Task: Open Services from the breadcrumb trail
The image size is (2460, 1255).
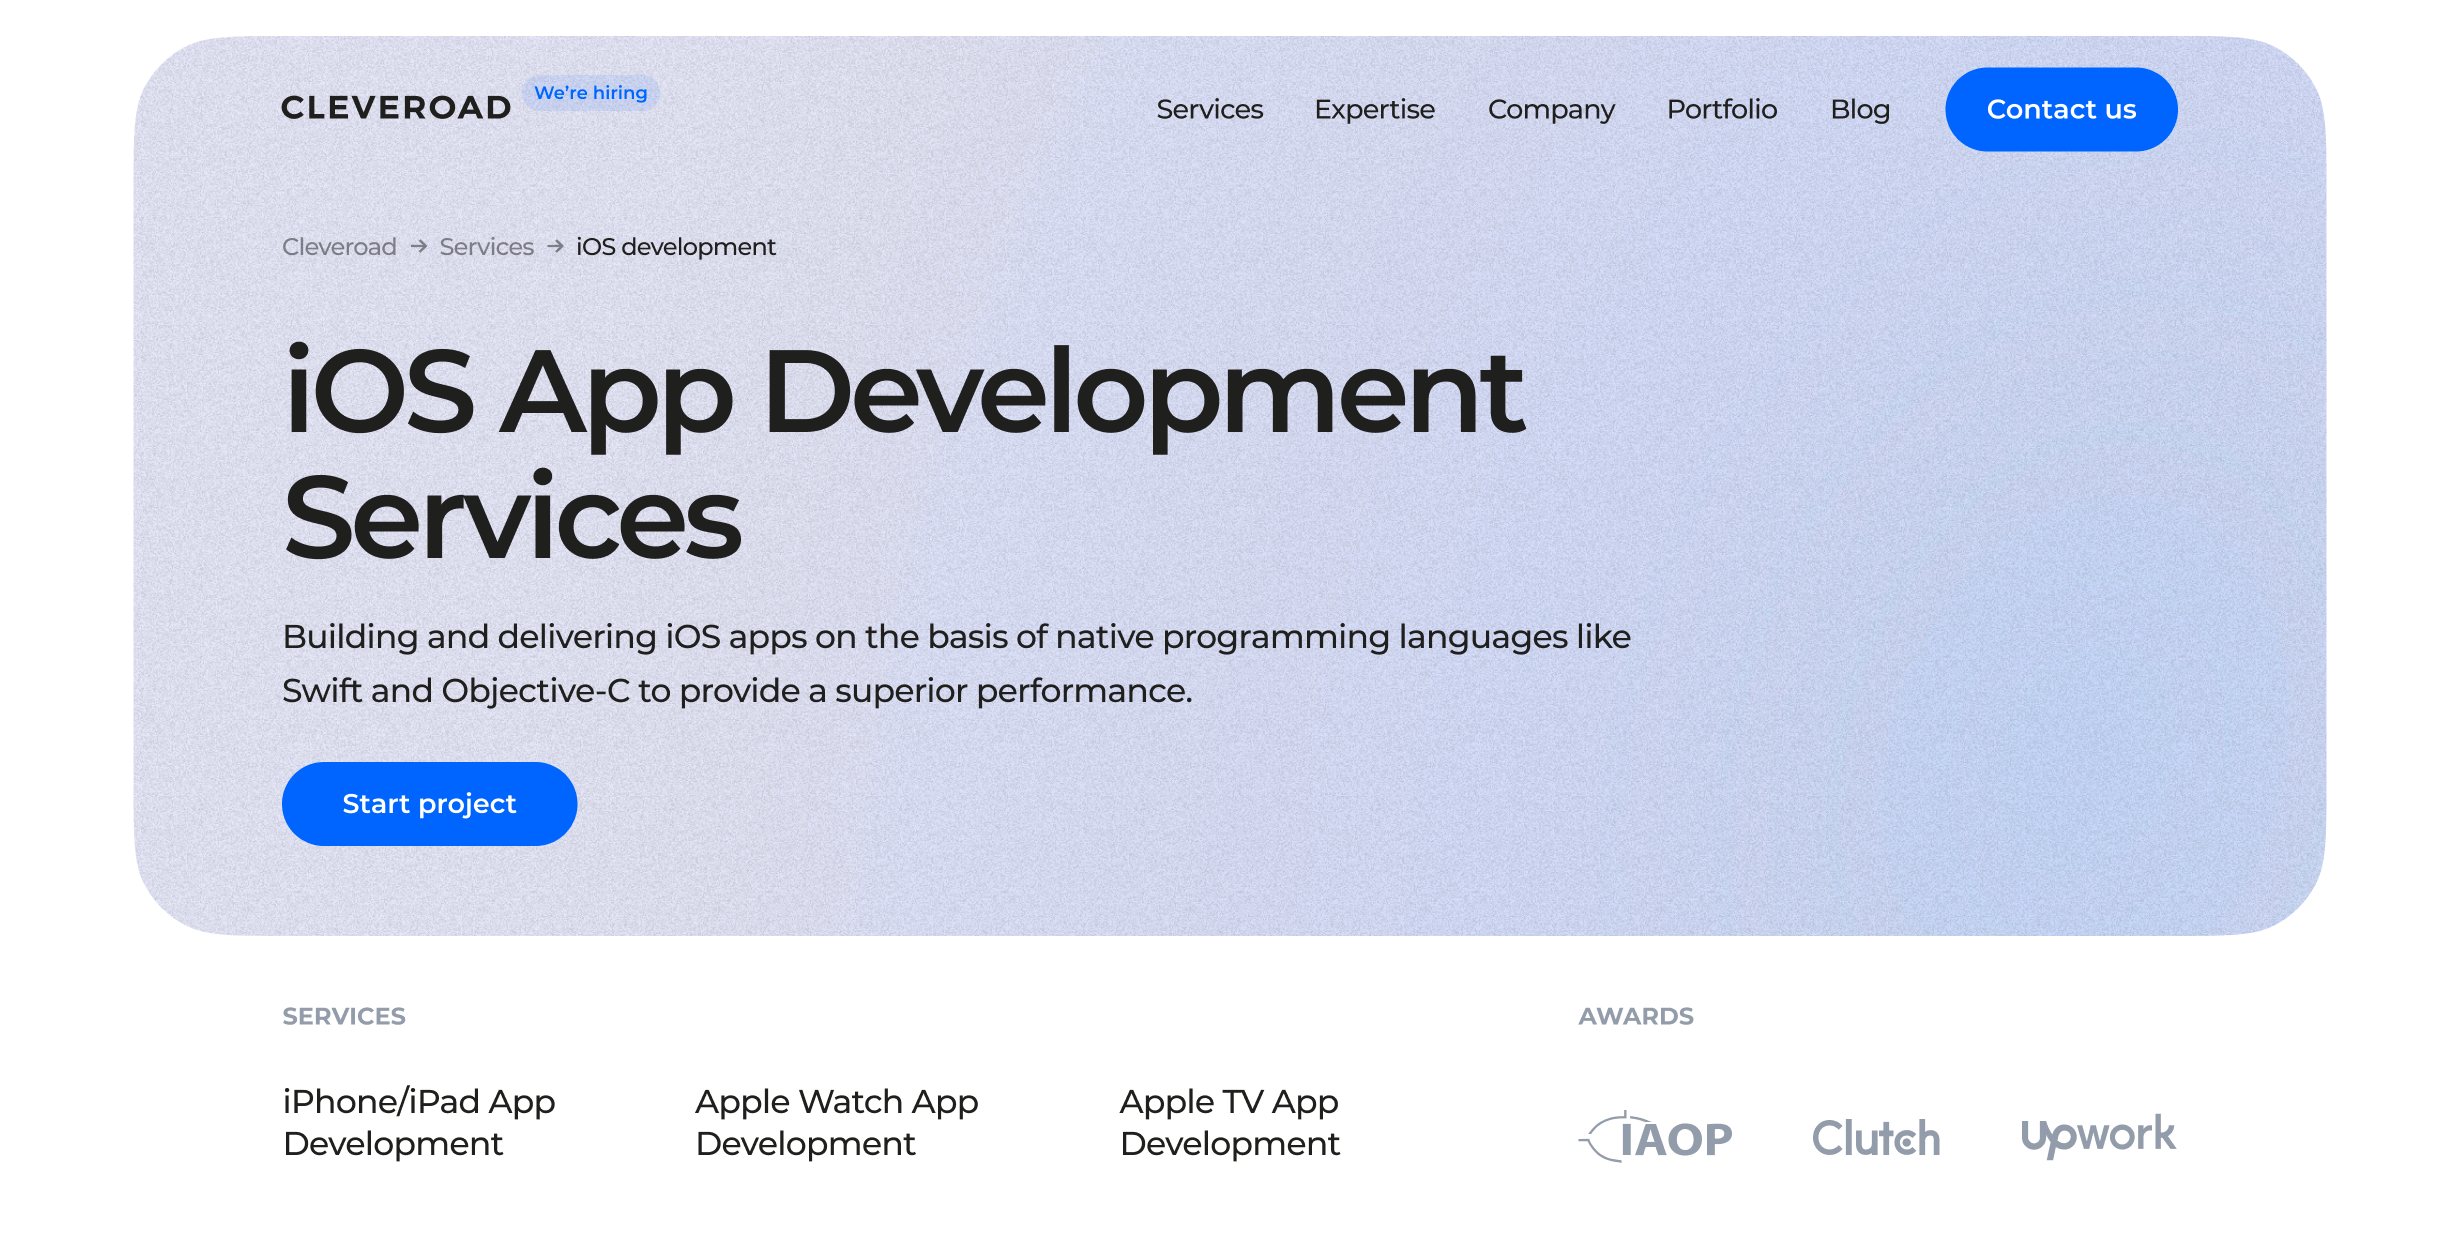Action: pos(486,246)
